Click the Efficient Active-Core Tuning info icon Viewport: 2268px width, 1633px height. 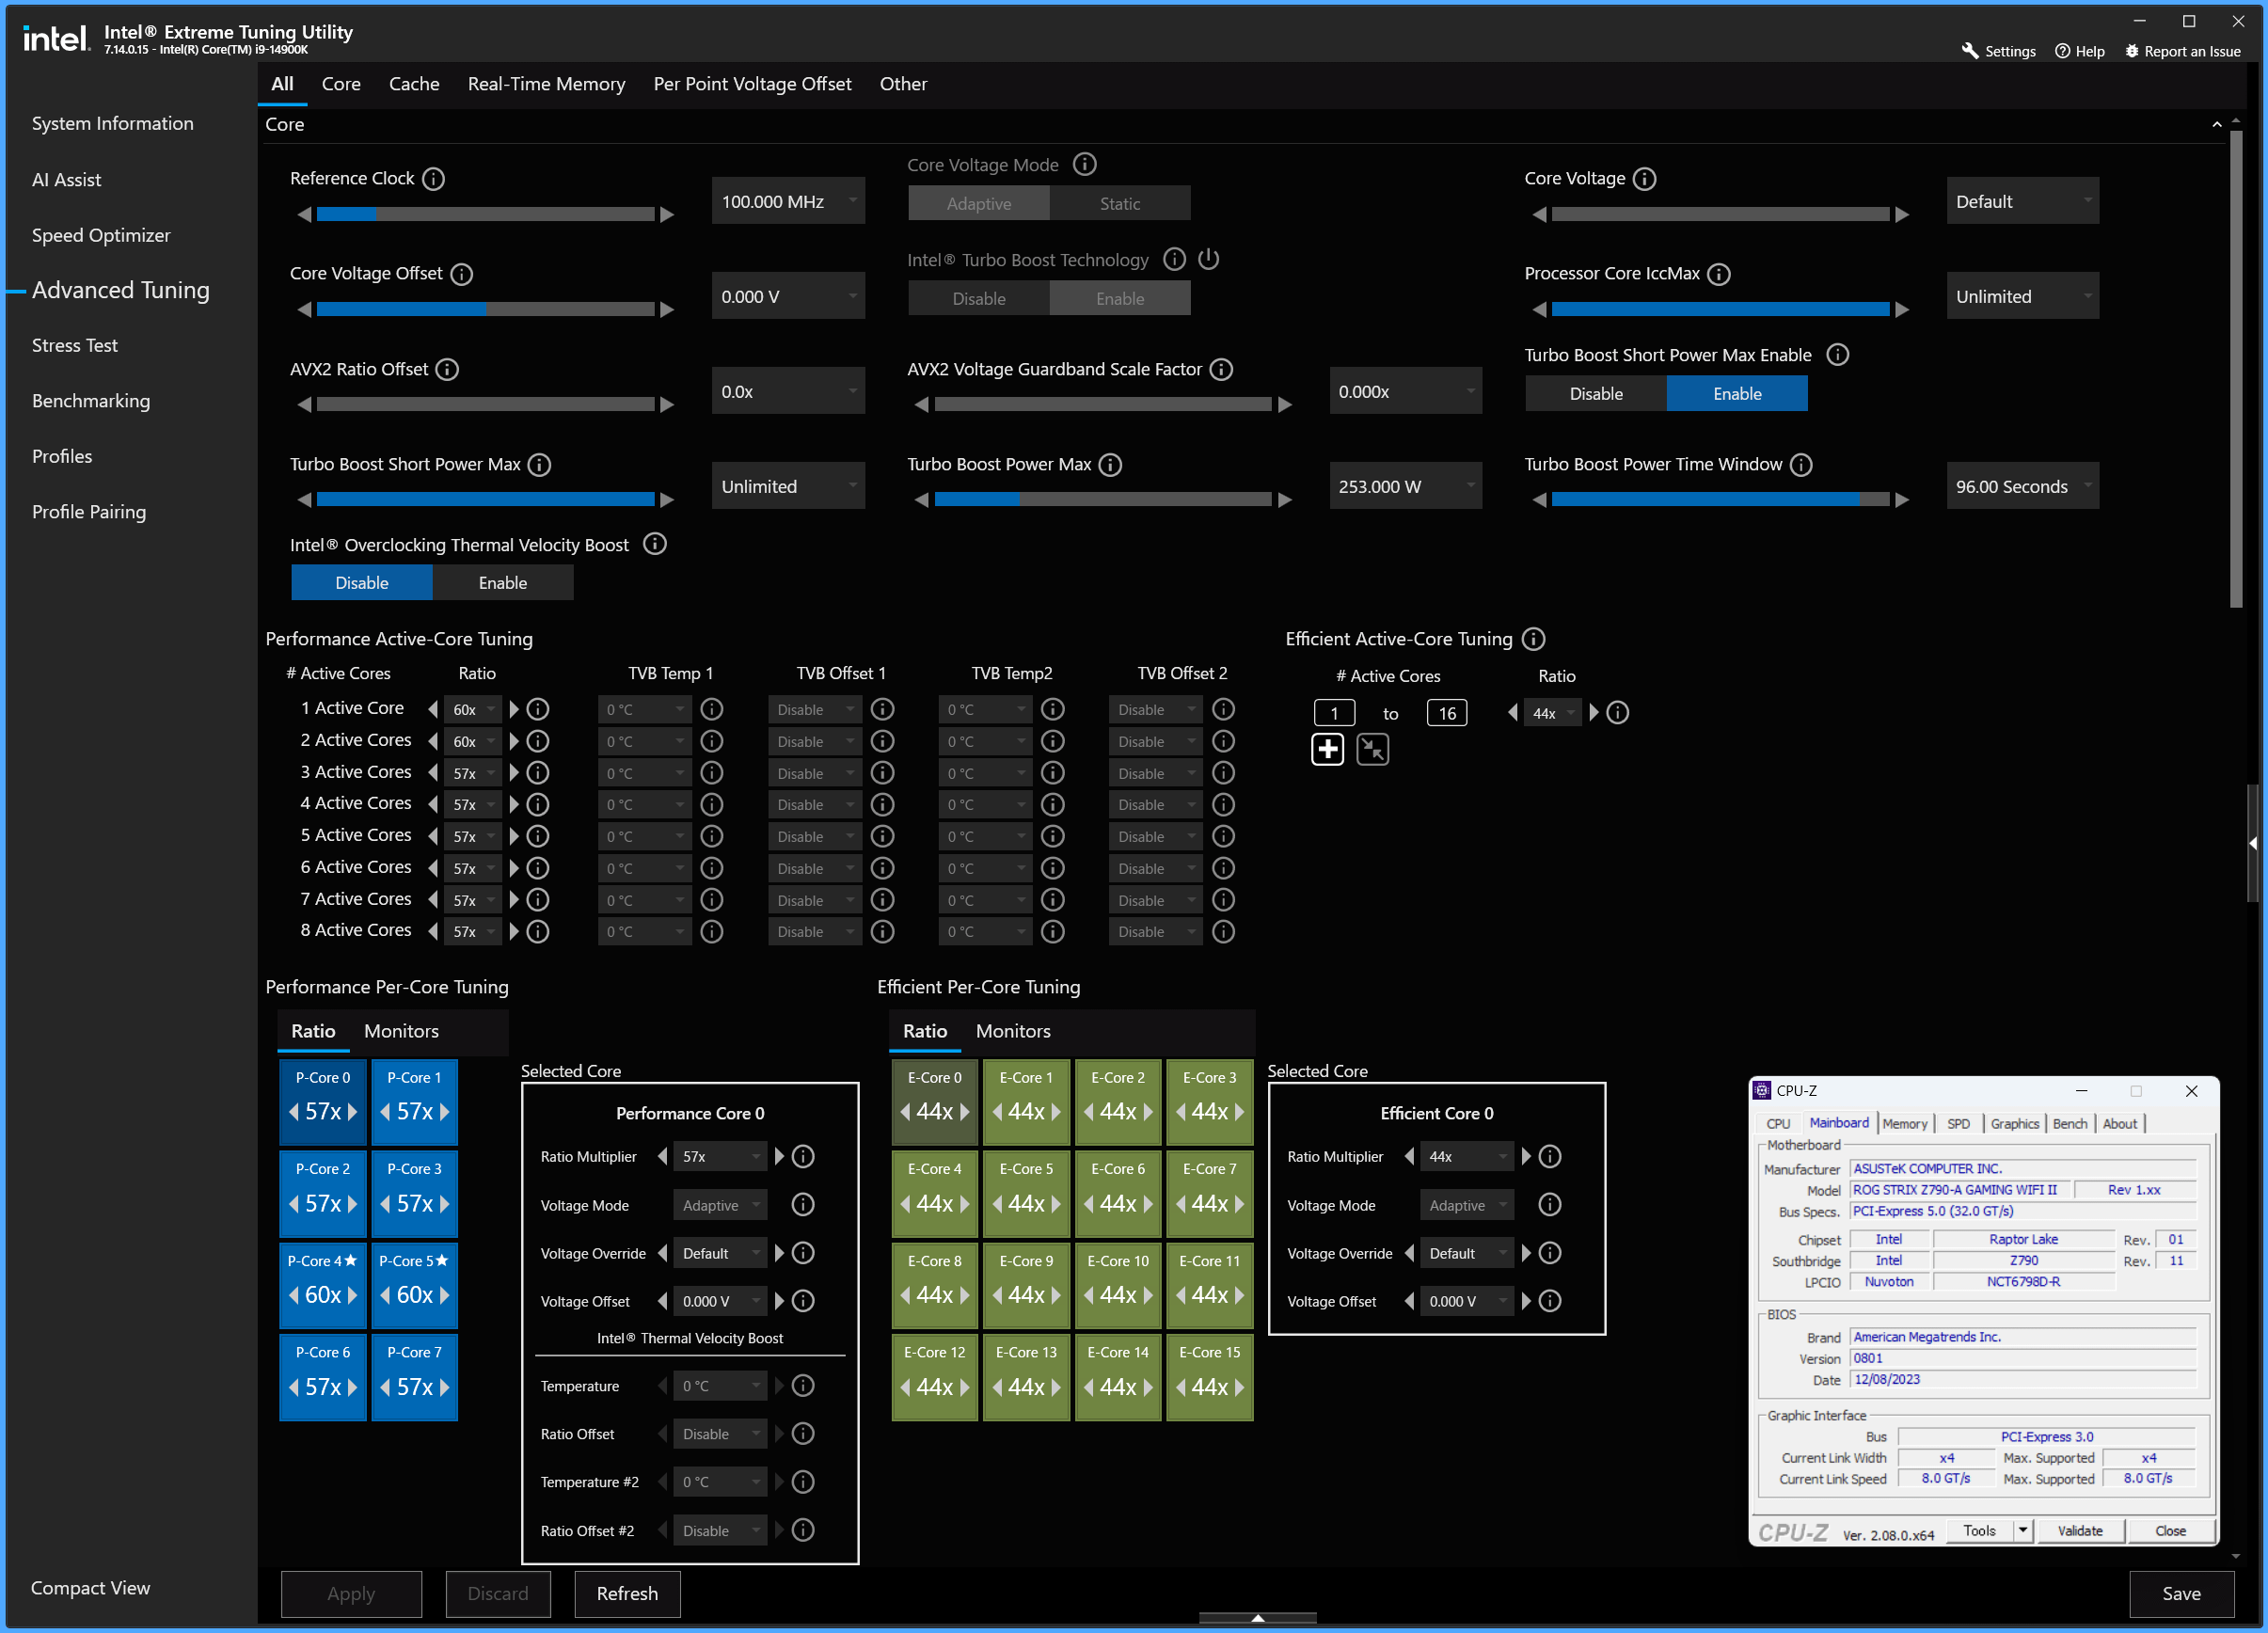coord(1534,638)
